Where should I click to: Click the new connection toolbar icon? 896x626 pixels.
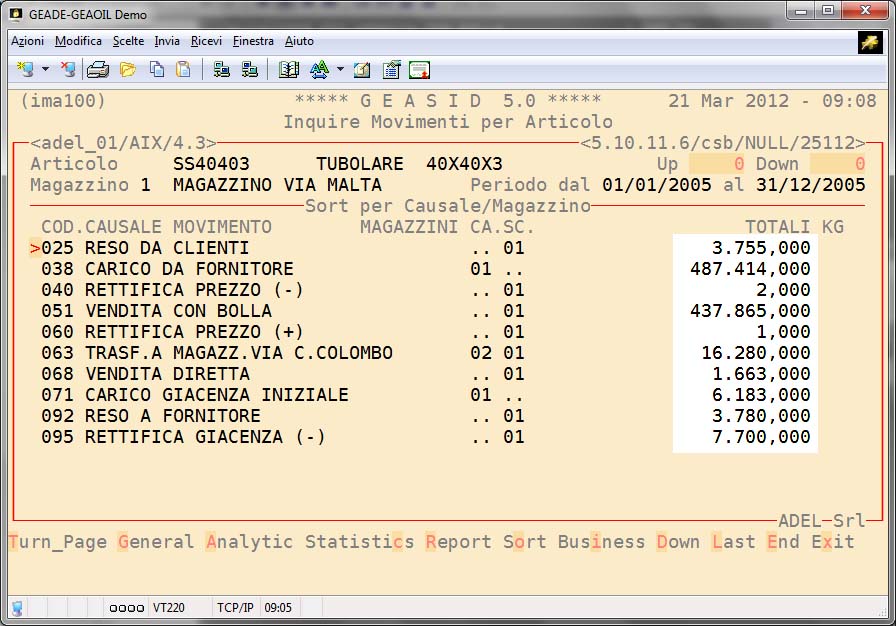point(26,70)
